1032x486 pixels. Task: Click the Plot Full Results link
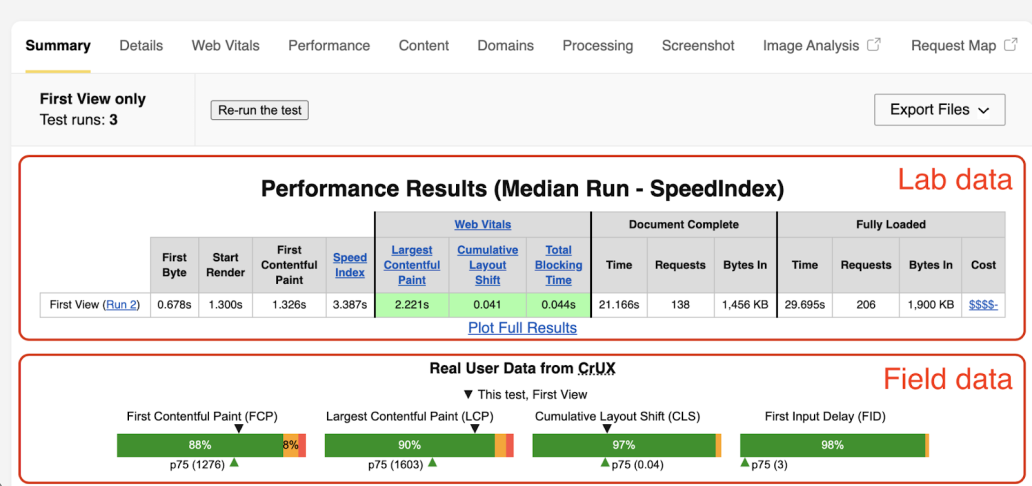pos(523,327)
